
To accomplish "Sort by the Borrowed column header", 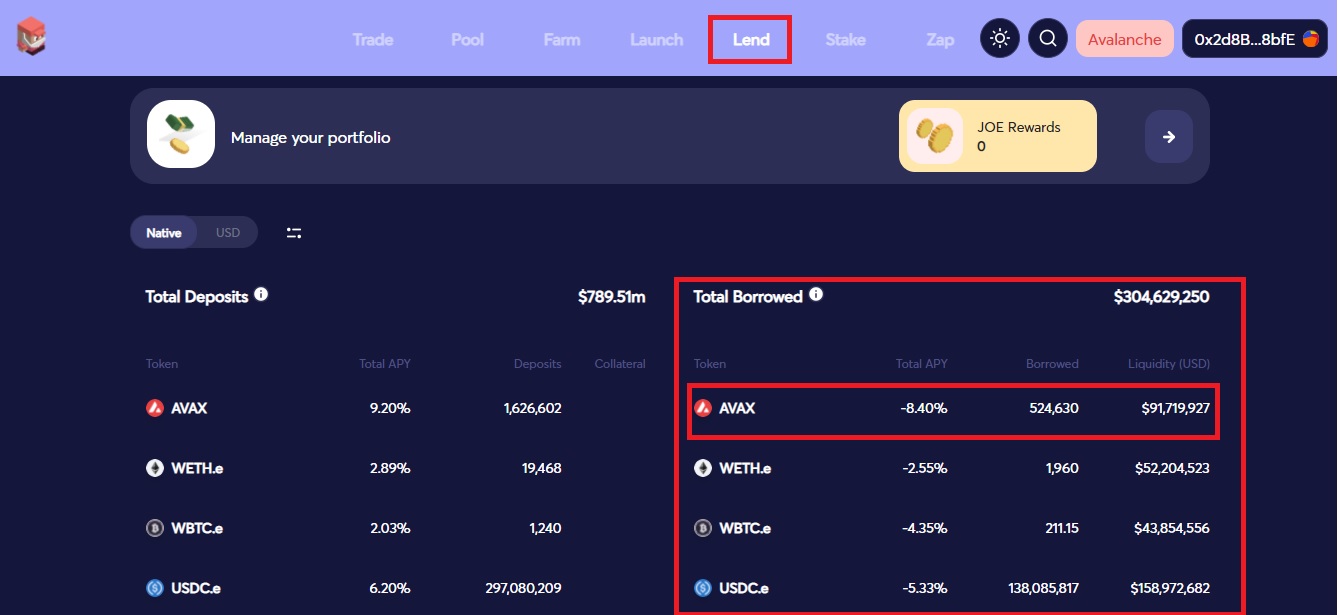I will [1053, 364].
